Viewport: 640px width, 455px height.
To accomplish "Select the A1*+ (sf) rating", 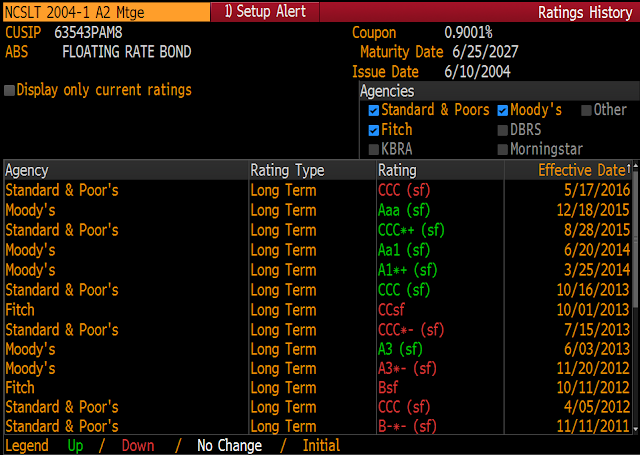I will [x=407, y=270].
